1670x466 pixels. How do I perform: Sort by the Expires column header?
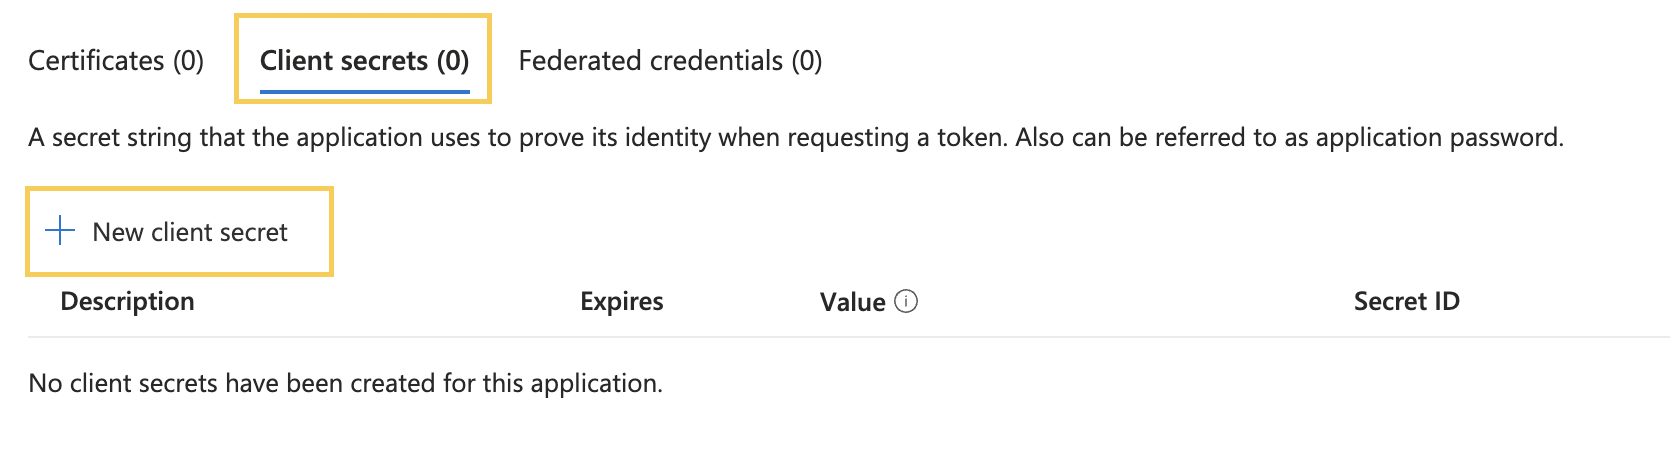point(621,301)
